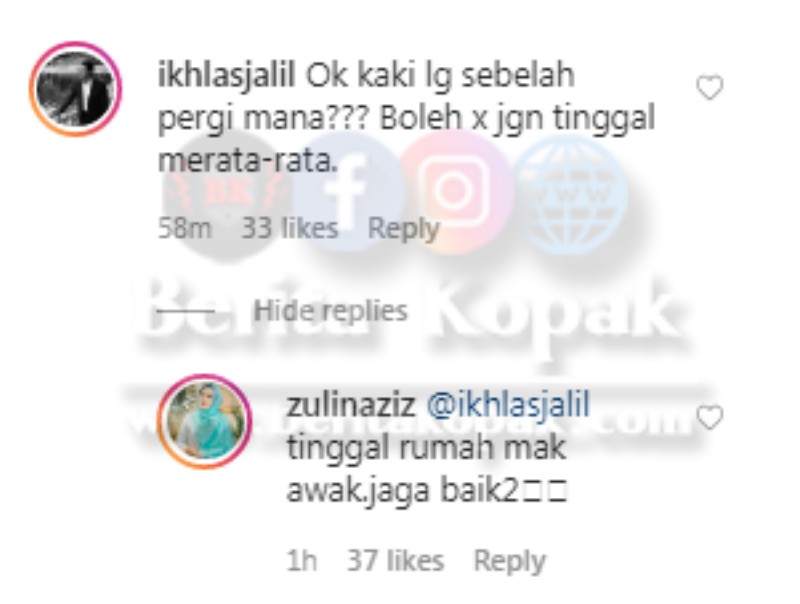View the 33 likes on first comment
The height and width of the screenshot is (604, 800).
(x=289, y=228)
